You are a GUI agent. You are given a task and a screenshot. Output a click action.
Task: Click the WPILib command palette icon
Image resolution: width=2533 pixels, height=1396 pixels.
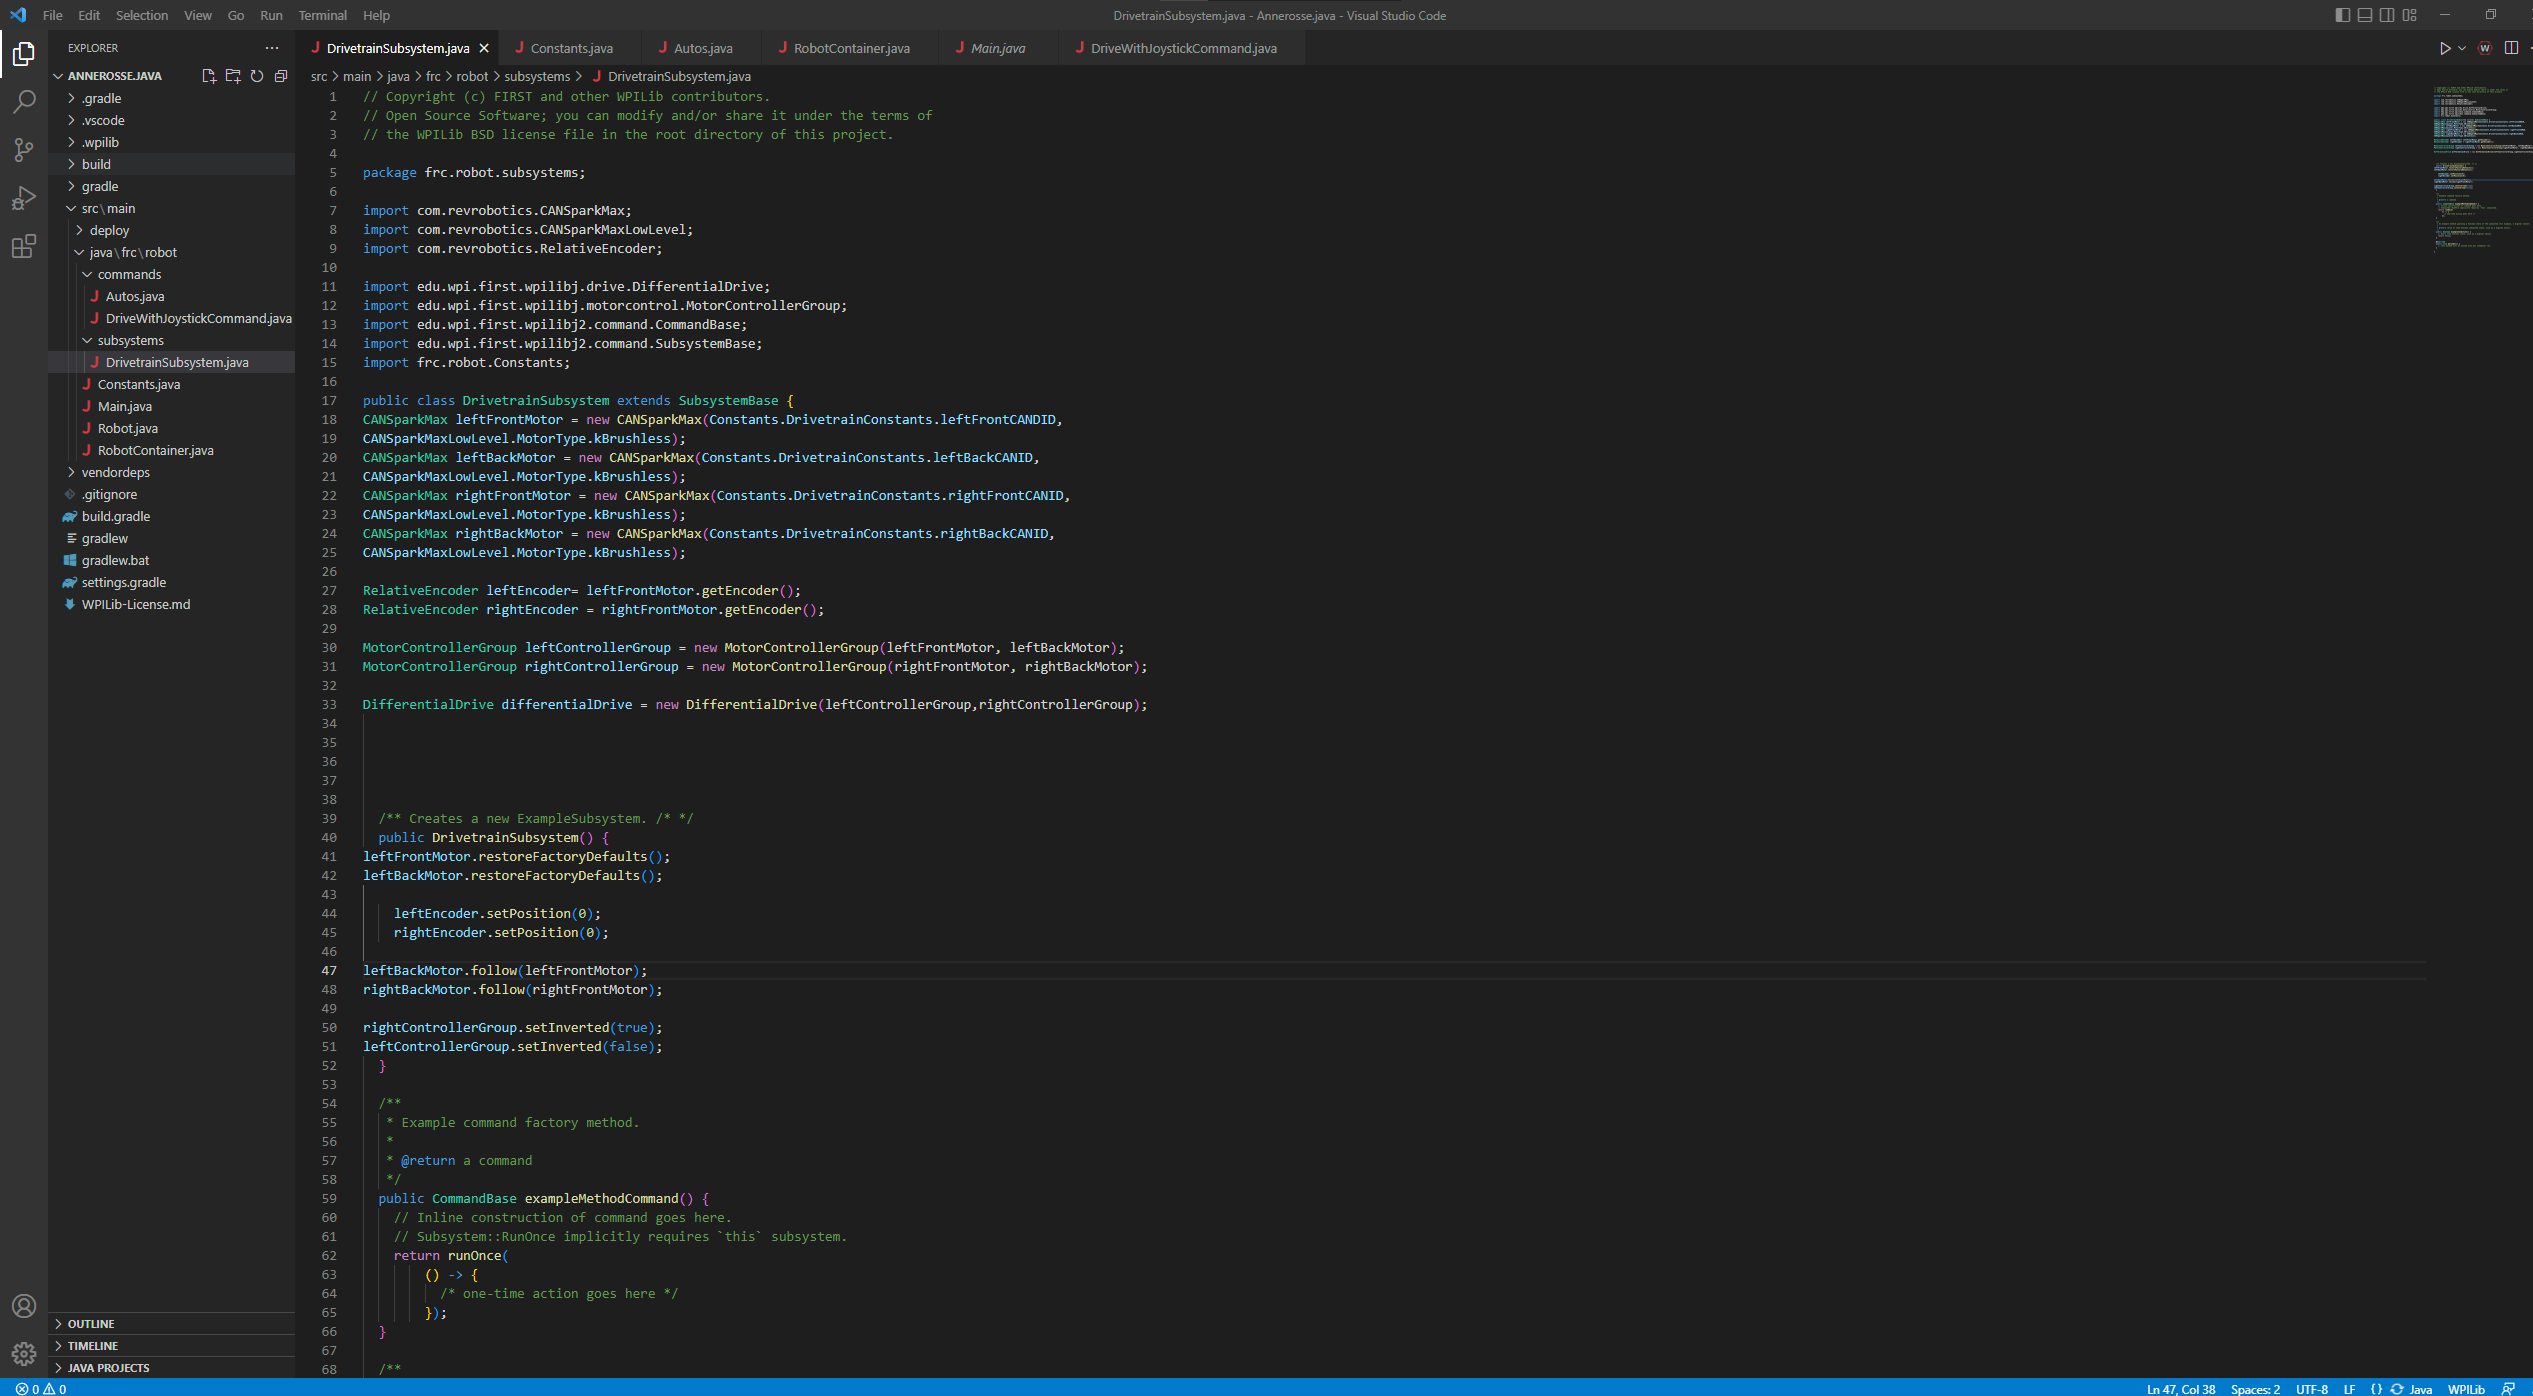tap(2485, 48)
